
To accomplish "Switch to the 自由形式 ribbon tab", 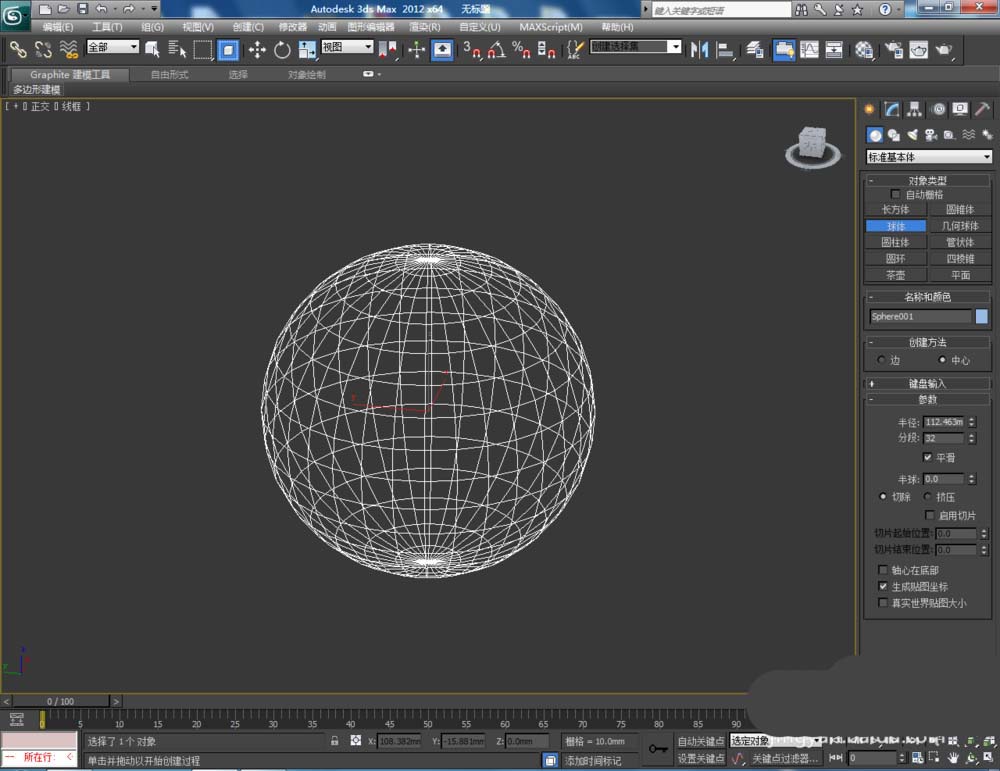I will coord(169,74).
